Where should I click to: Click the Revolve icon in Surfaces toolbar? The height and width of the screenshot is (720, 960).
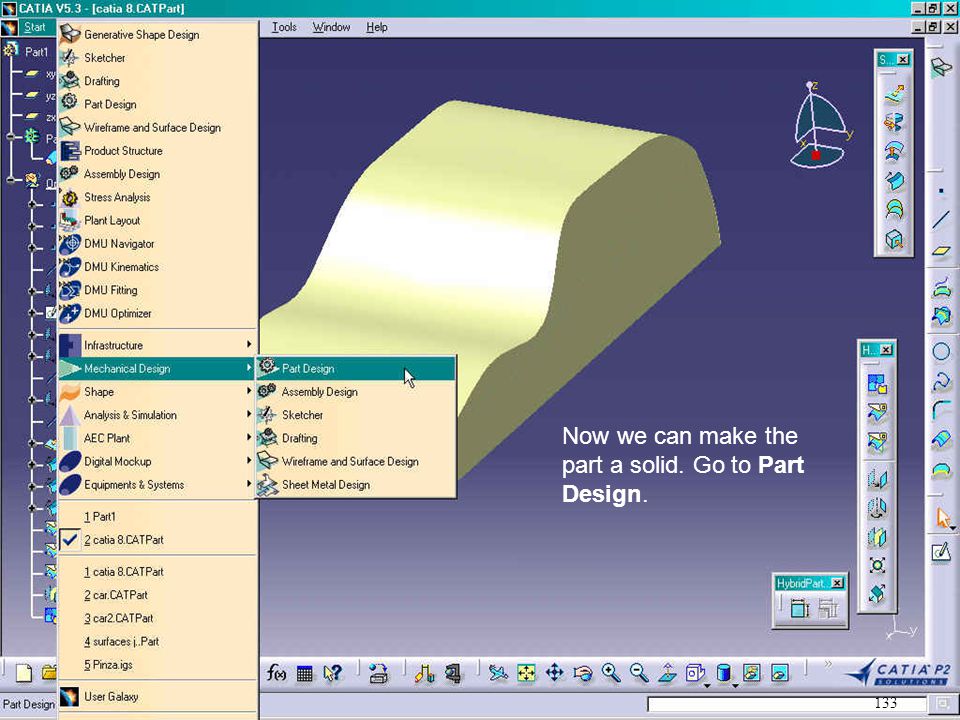tap(894, 122)
